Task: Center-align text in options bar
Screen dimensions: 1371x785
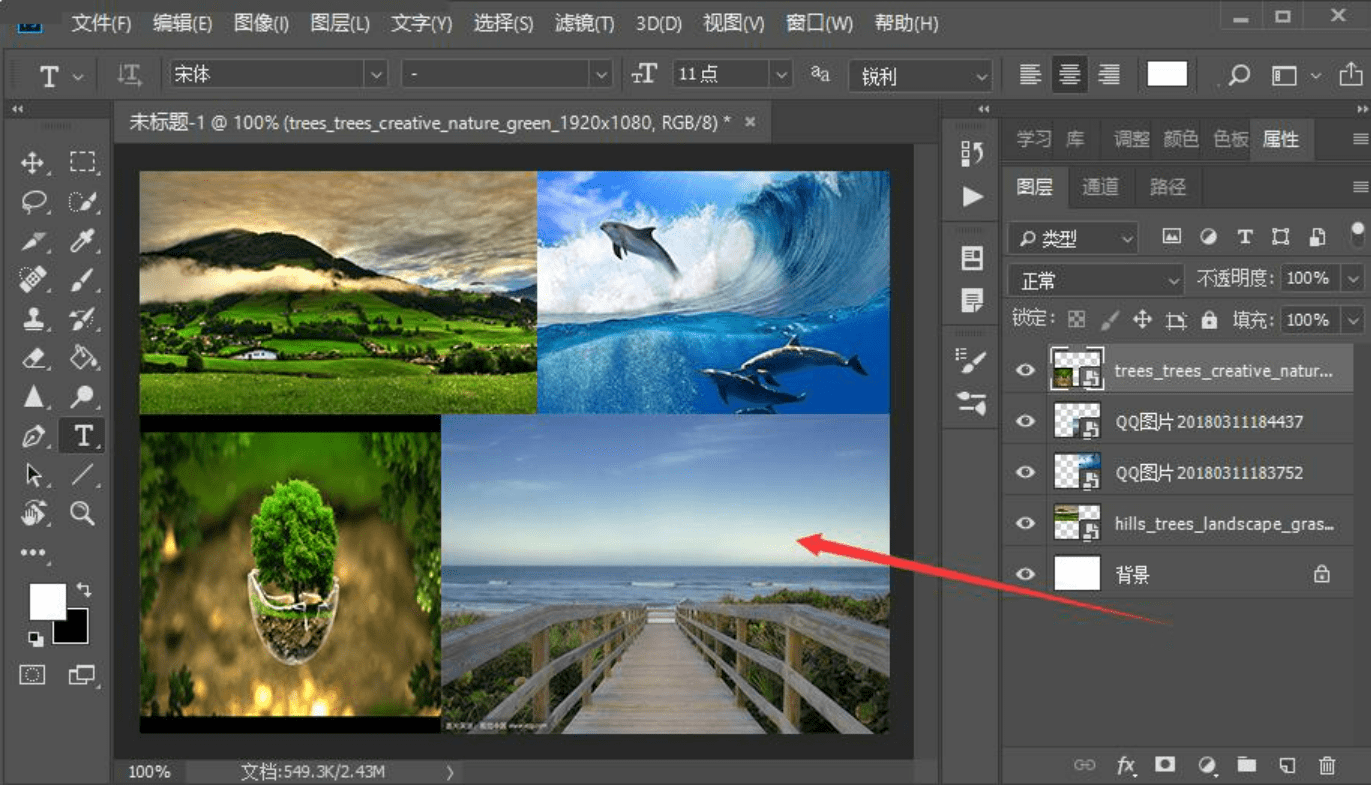Action: (1069, 75)
